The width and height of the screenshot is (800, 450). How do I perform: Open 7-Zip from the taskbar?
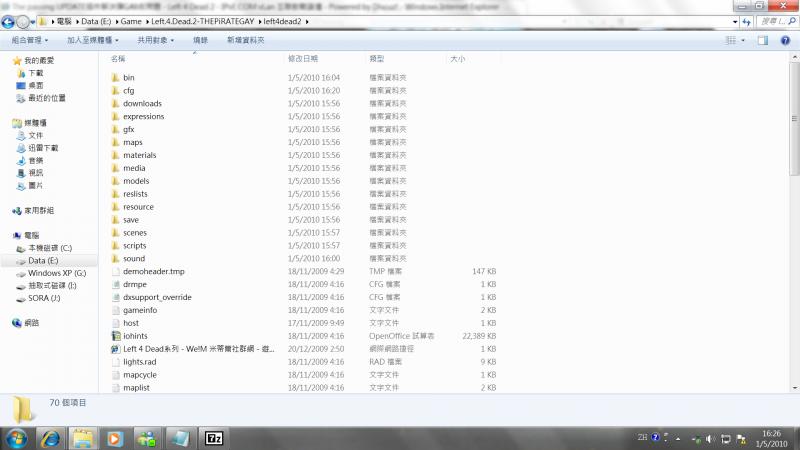click(x=214, y=438)
